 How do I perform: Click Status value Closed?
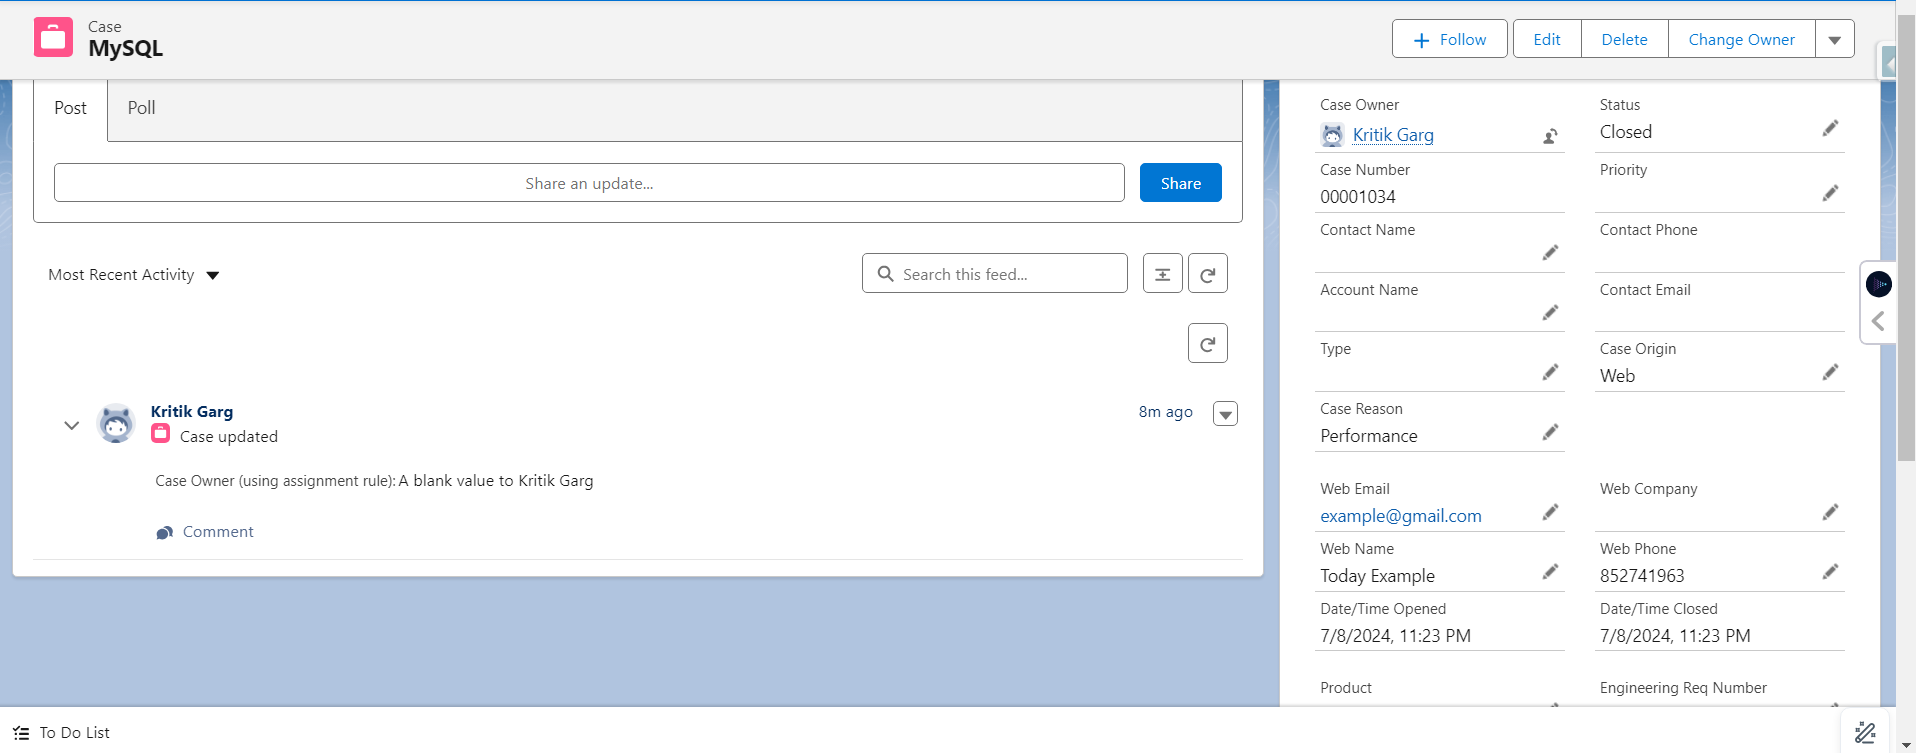click(1626, 132)
